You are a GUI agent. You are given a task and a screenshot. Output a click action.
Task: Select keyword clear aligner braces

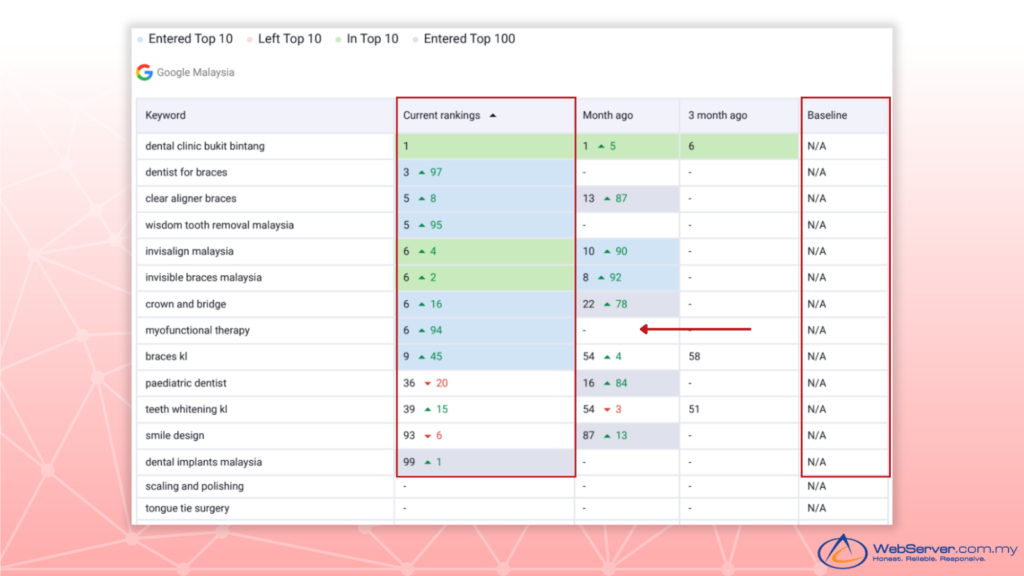[x=191, y=199]
